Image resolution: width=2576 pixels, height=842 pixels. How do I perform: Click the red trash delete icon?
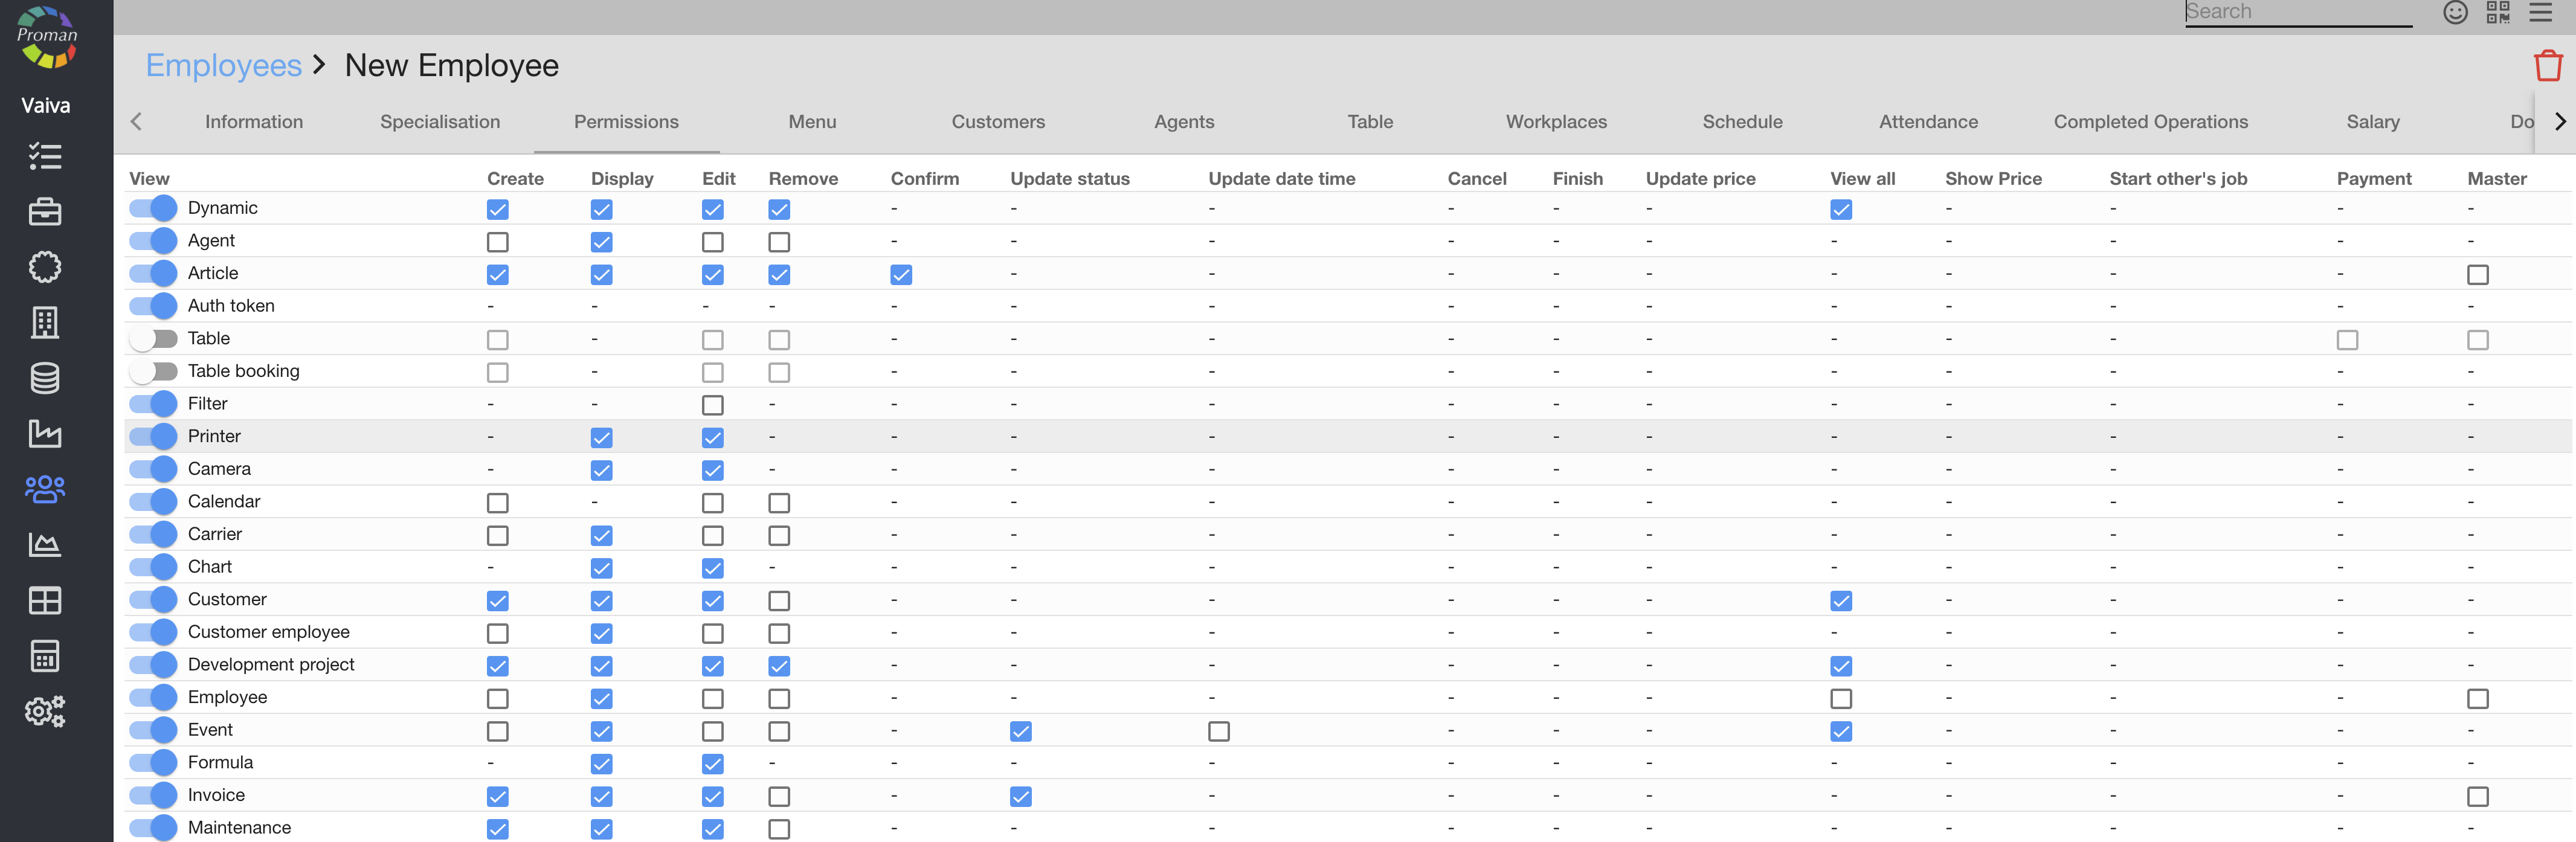2547,66
